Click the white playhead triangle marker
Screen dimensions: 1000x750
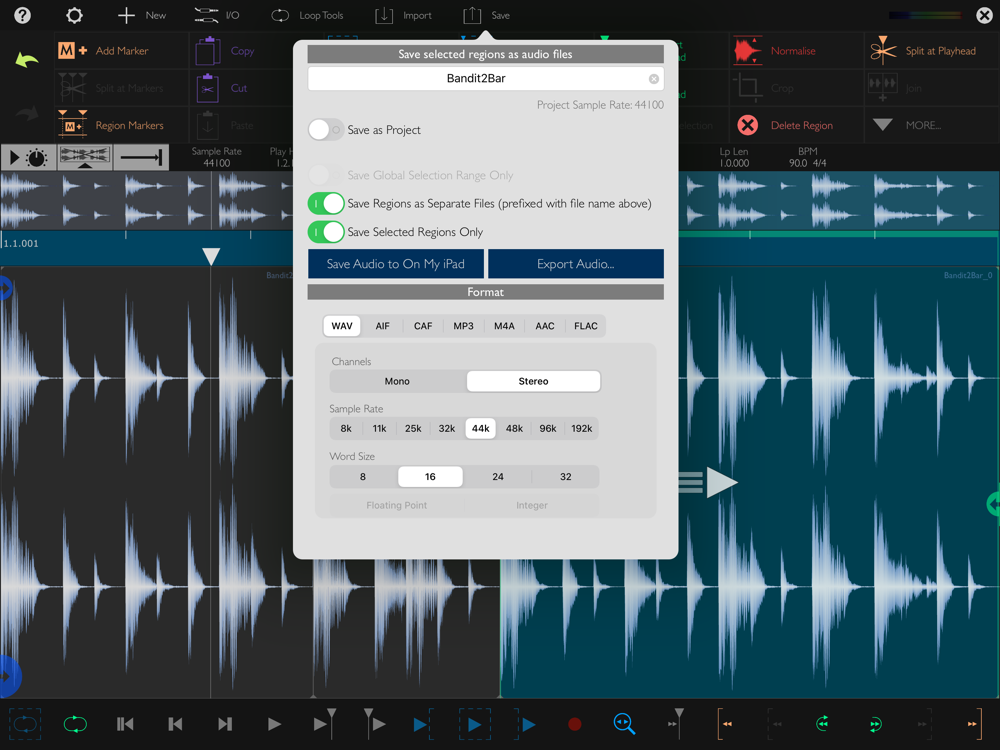(x=211, y=256)
